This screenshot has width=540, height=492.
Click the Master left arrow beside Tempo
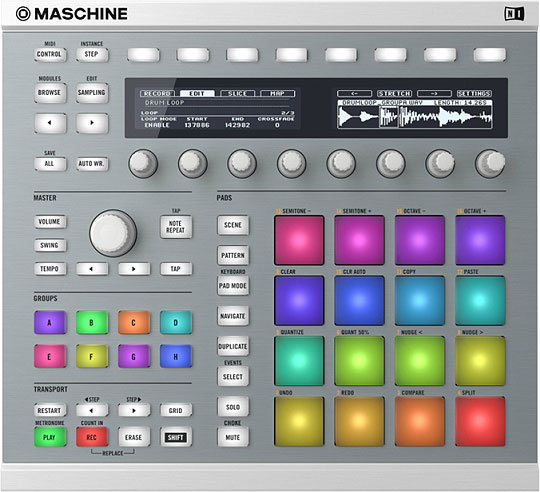(x=92, y=269)
